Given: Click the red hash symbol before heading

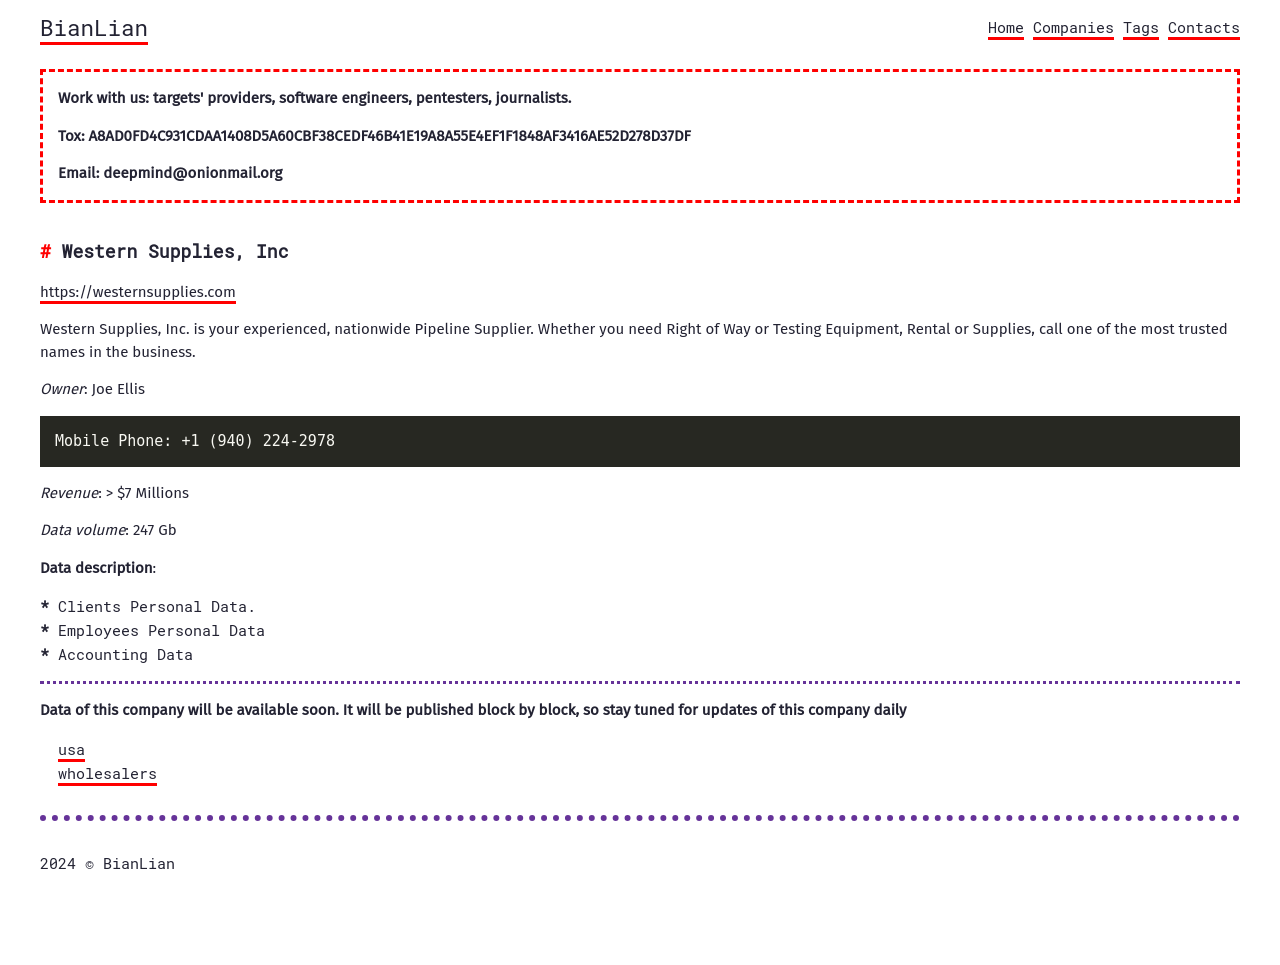Looking at the screenshot, I should click(x=46, y=252).
